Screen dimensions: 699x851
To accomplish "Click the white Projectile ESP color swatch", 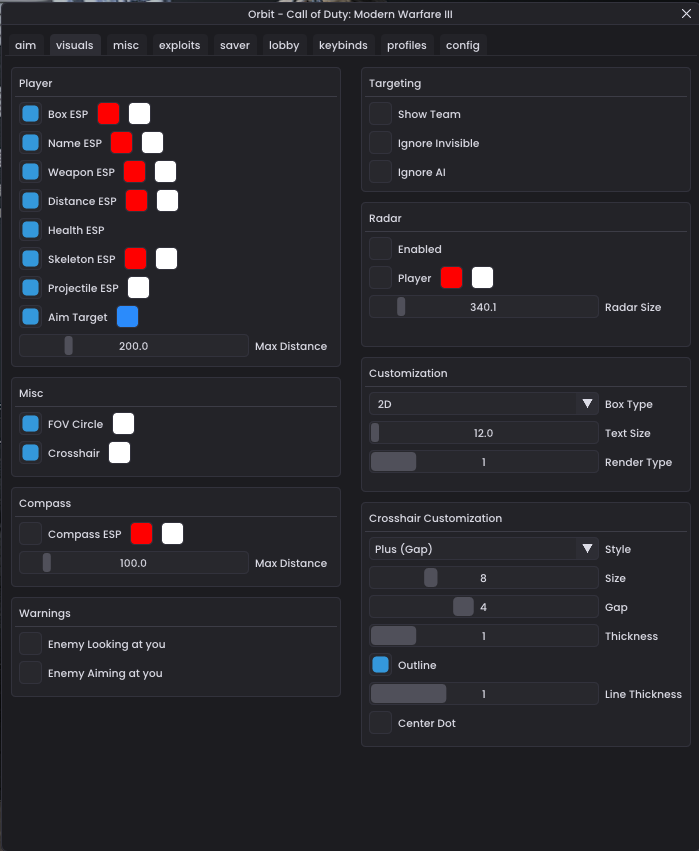I will tap(138, 288).
